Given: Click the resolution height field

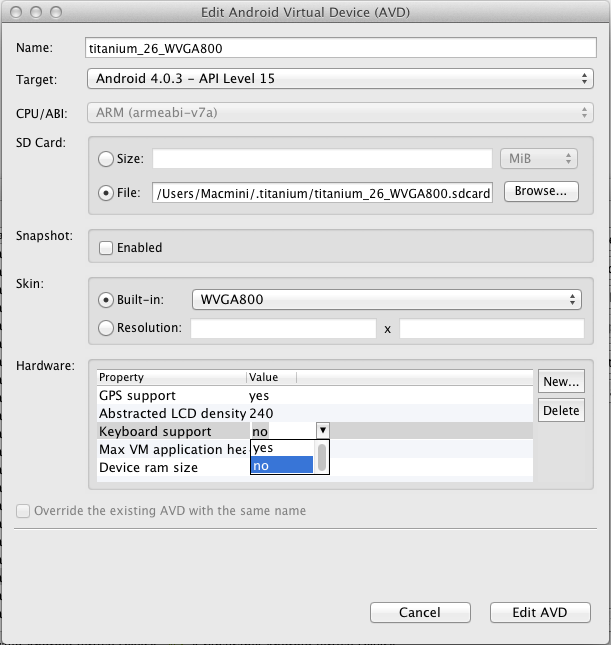Looking at the screenshot, I should point(492,329).
